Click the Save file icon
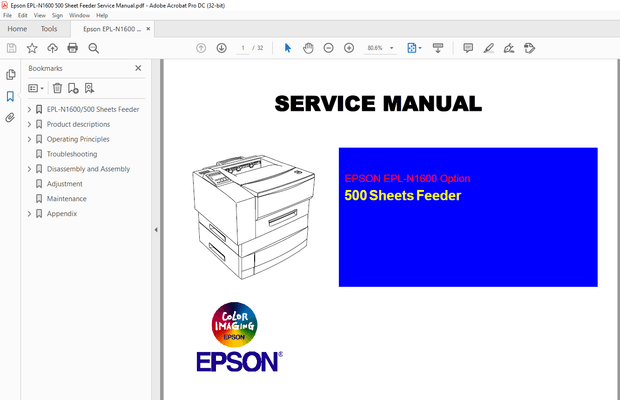Image resolution: width=620 pixels, height=400 pixels. [x=11, y=48]
